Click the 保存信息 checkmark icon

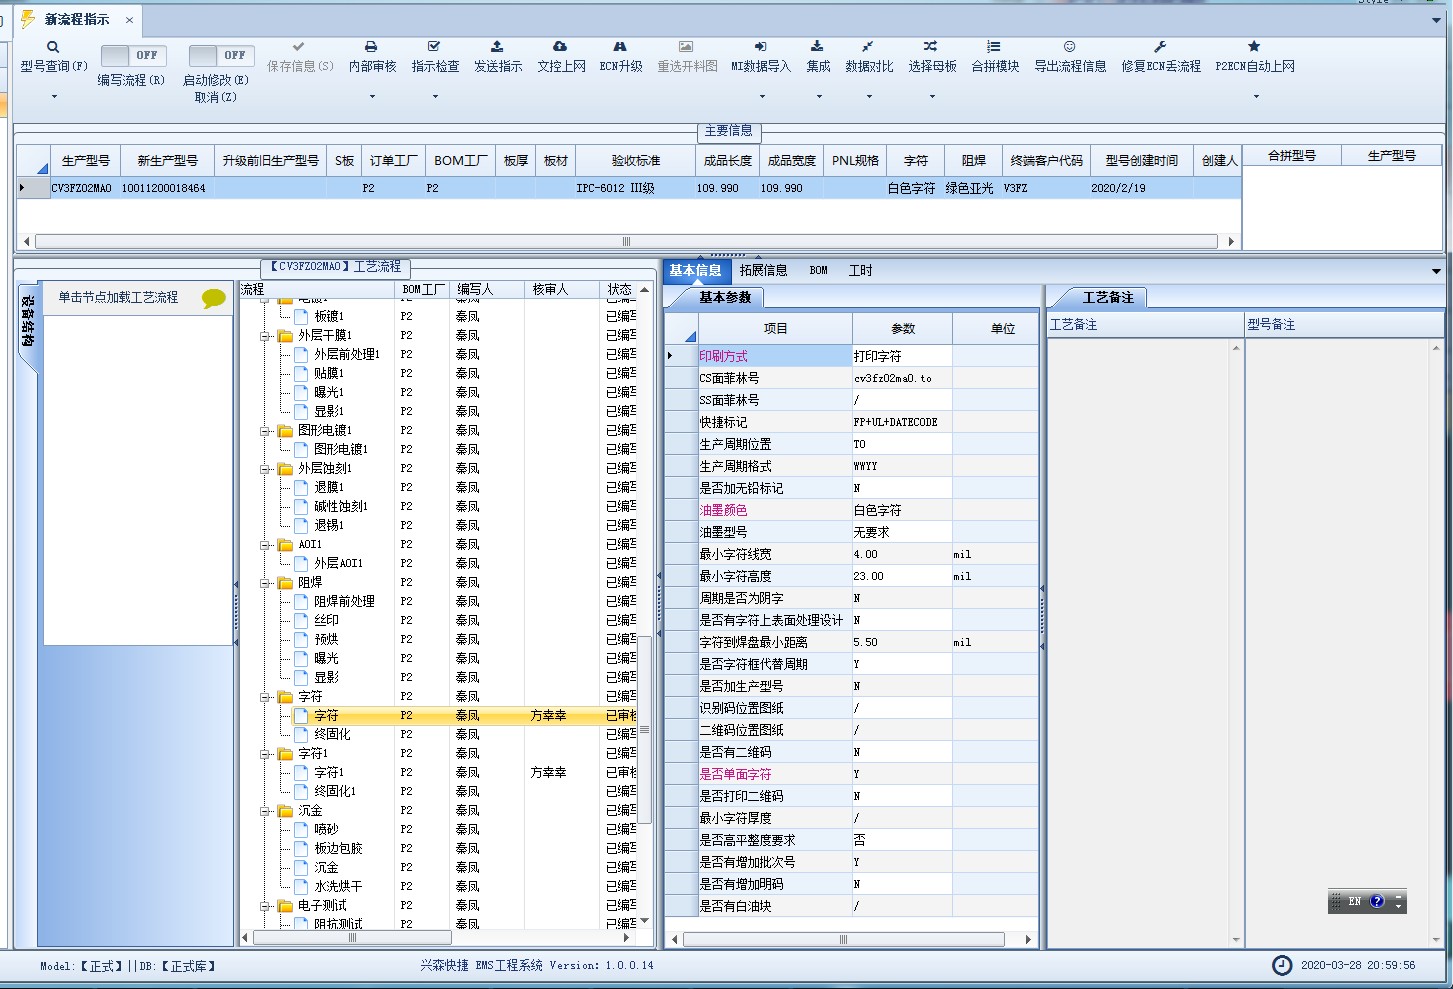tap(299, 47)
